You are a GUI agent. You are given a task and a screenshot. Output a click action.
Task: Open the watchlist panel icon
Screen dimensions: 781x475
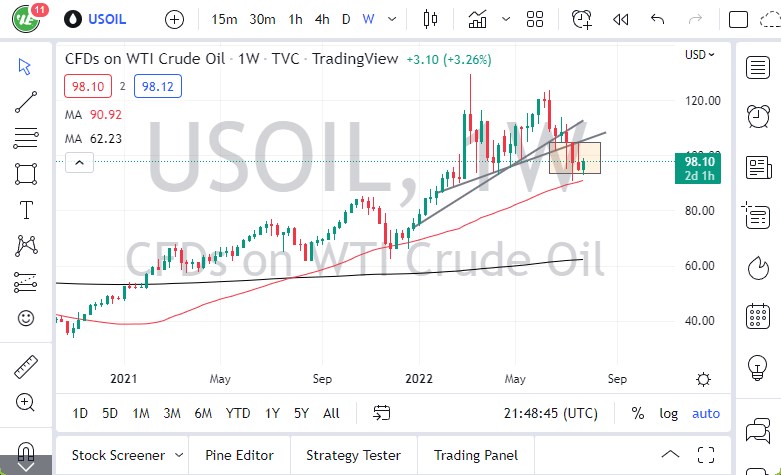(758, 67)
